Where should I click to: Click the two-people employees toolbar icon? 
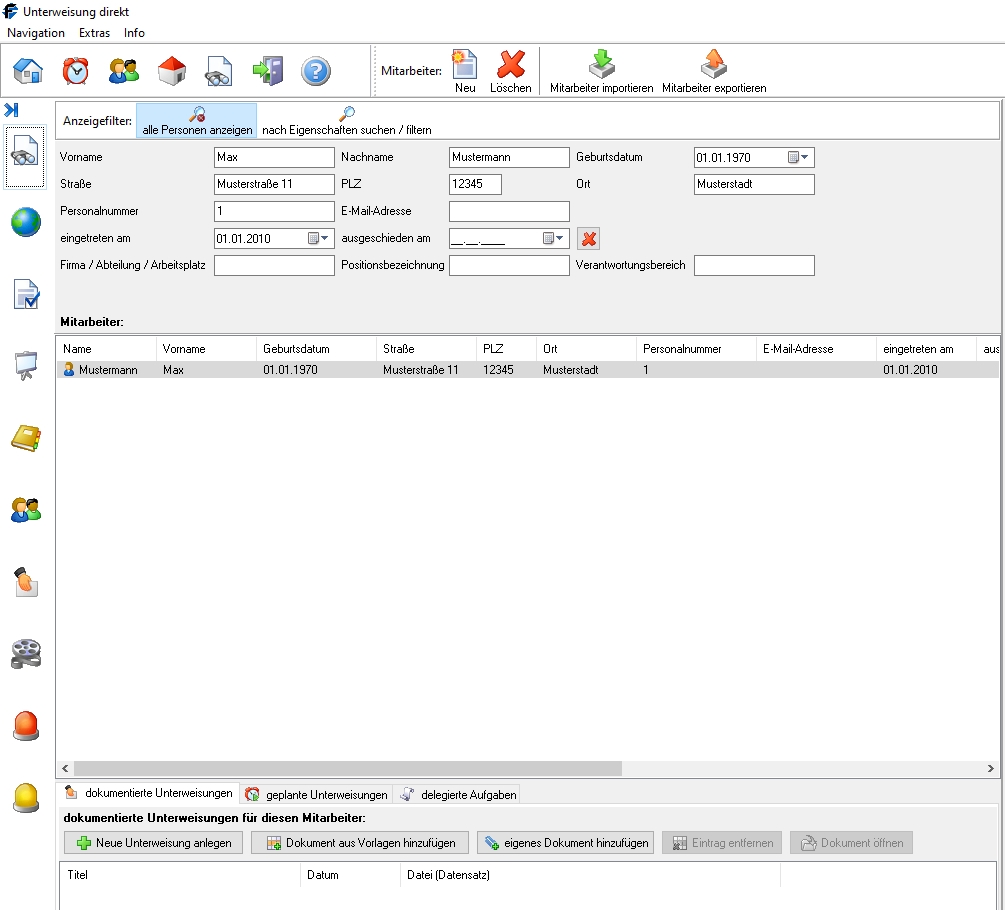tap(124, 71)
